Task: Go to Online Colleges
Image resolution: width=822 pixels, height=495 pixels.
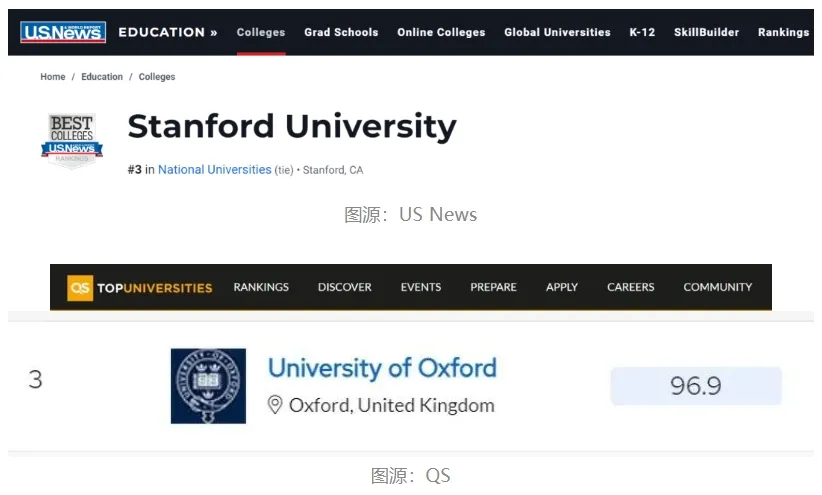Action: (441, 32)
